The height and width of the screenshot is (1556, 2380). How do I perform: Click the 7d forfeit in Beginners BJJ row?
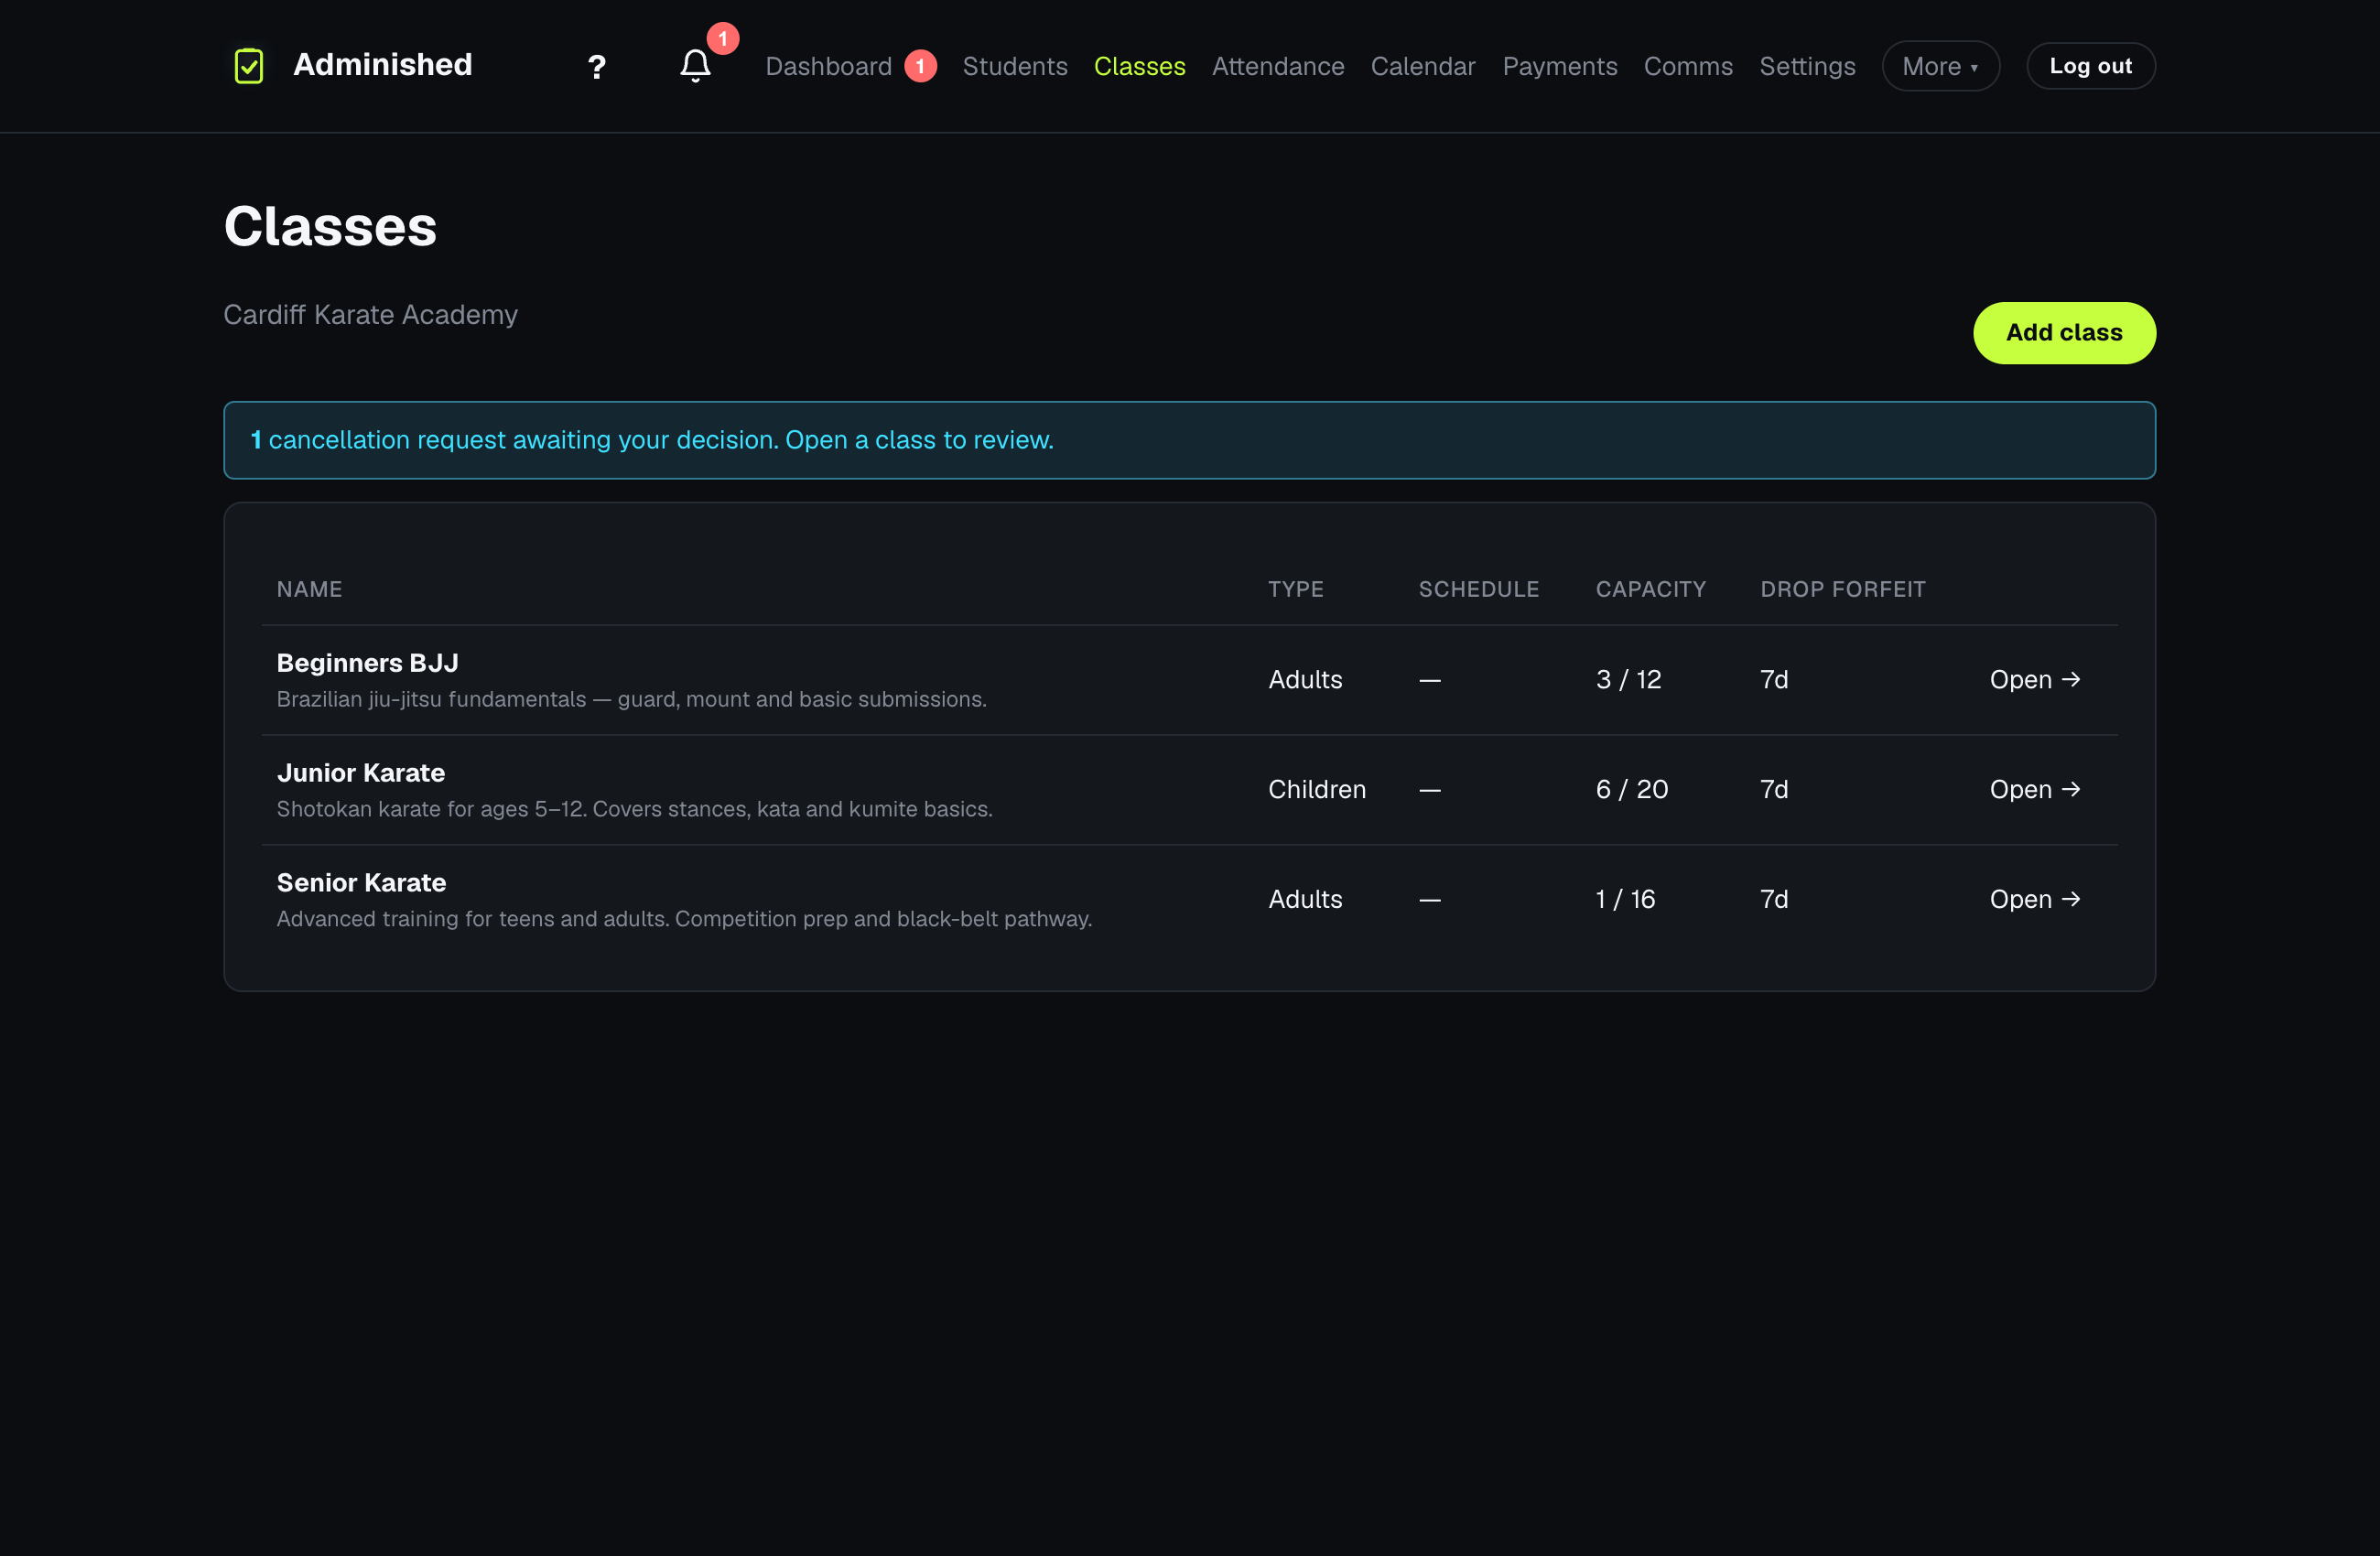pos(1774,680)
